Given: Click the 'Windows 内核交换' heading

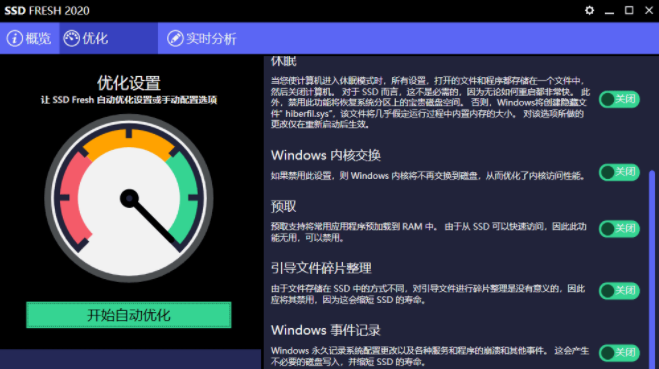Looking at the screenshot, I should pos(326,156).
